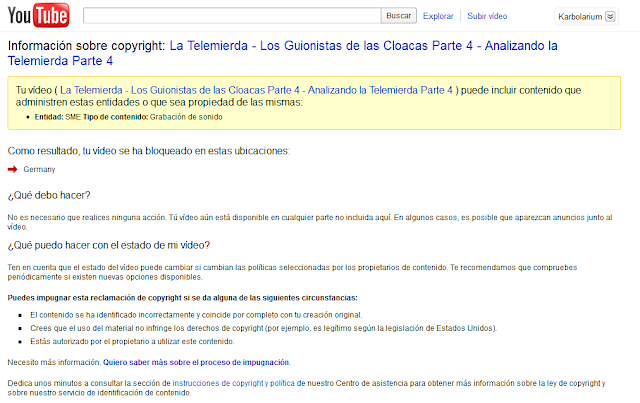Click 'Quiero saber más sobre el proceso de impugnación'
Screen dimensions: 640x403
(196, 362)
